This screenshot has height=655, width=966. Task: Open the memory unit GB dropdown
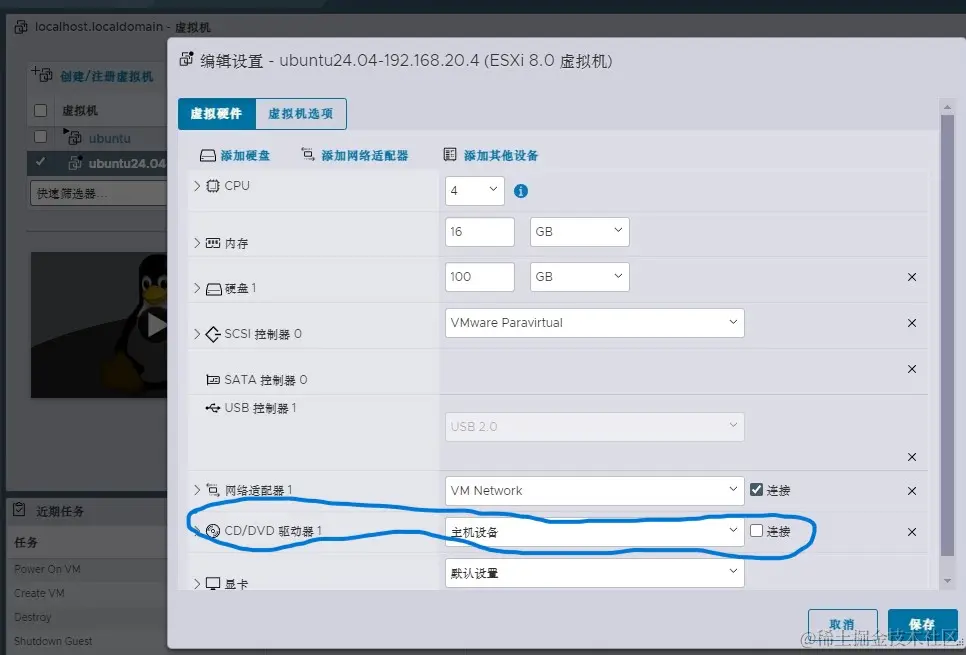[x=580, y=232]
